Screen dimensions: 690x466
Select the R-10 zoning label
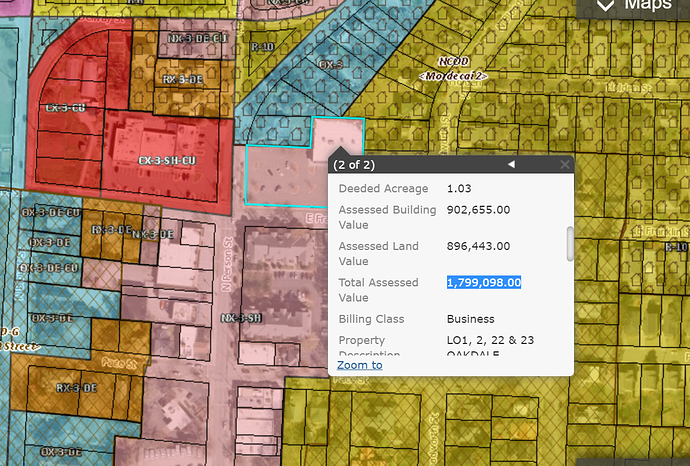click(263, 47)
